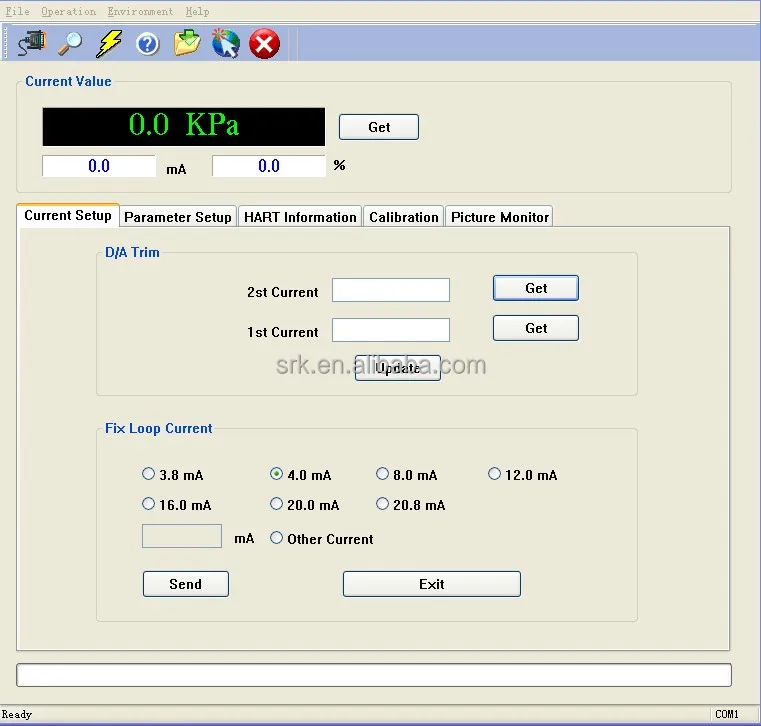The image size is (761, 726).
Task: Click the 2st Current input field
Action: point(391,290)
